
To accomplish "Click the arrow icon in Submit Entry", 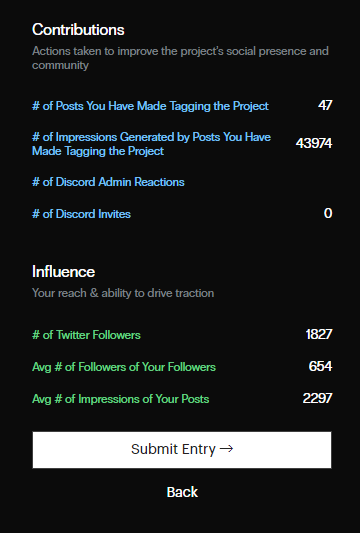I will click(x=226, y=449).
